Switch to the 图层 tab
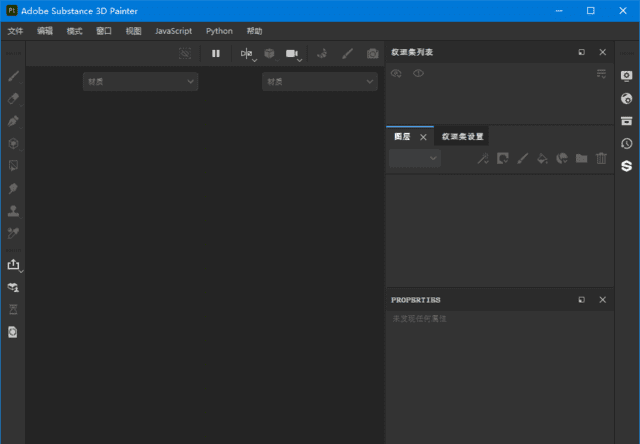 coord(402,137)
